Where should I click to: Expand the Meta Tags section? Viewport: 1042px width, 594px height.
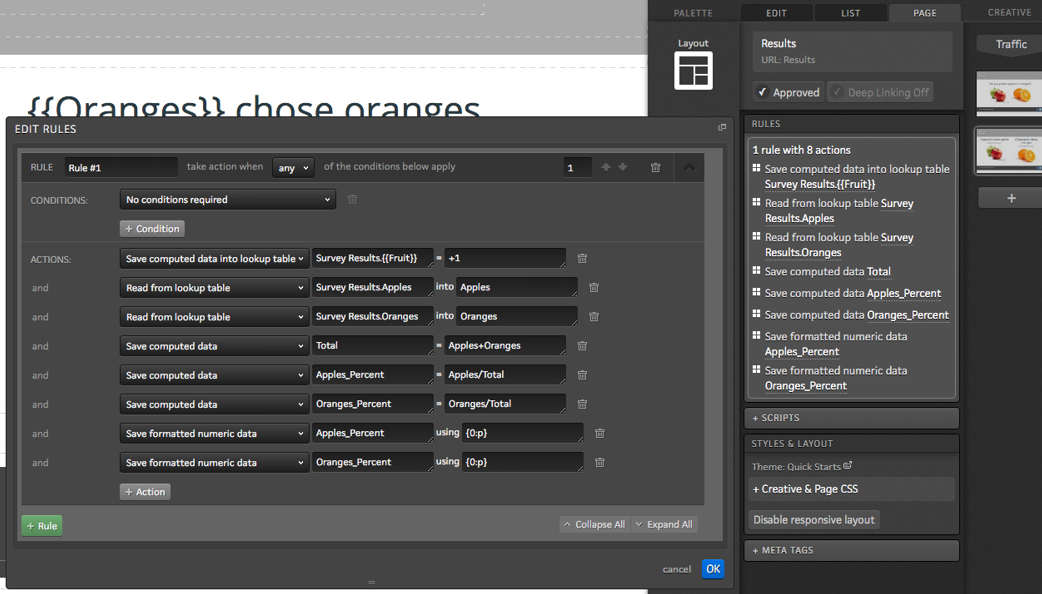coord(851,550)
